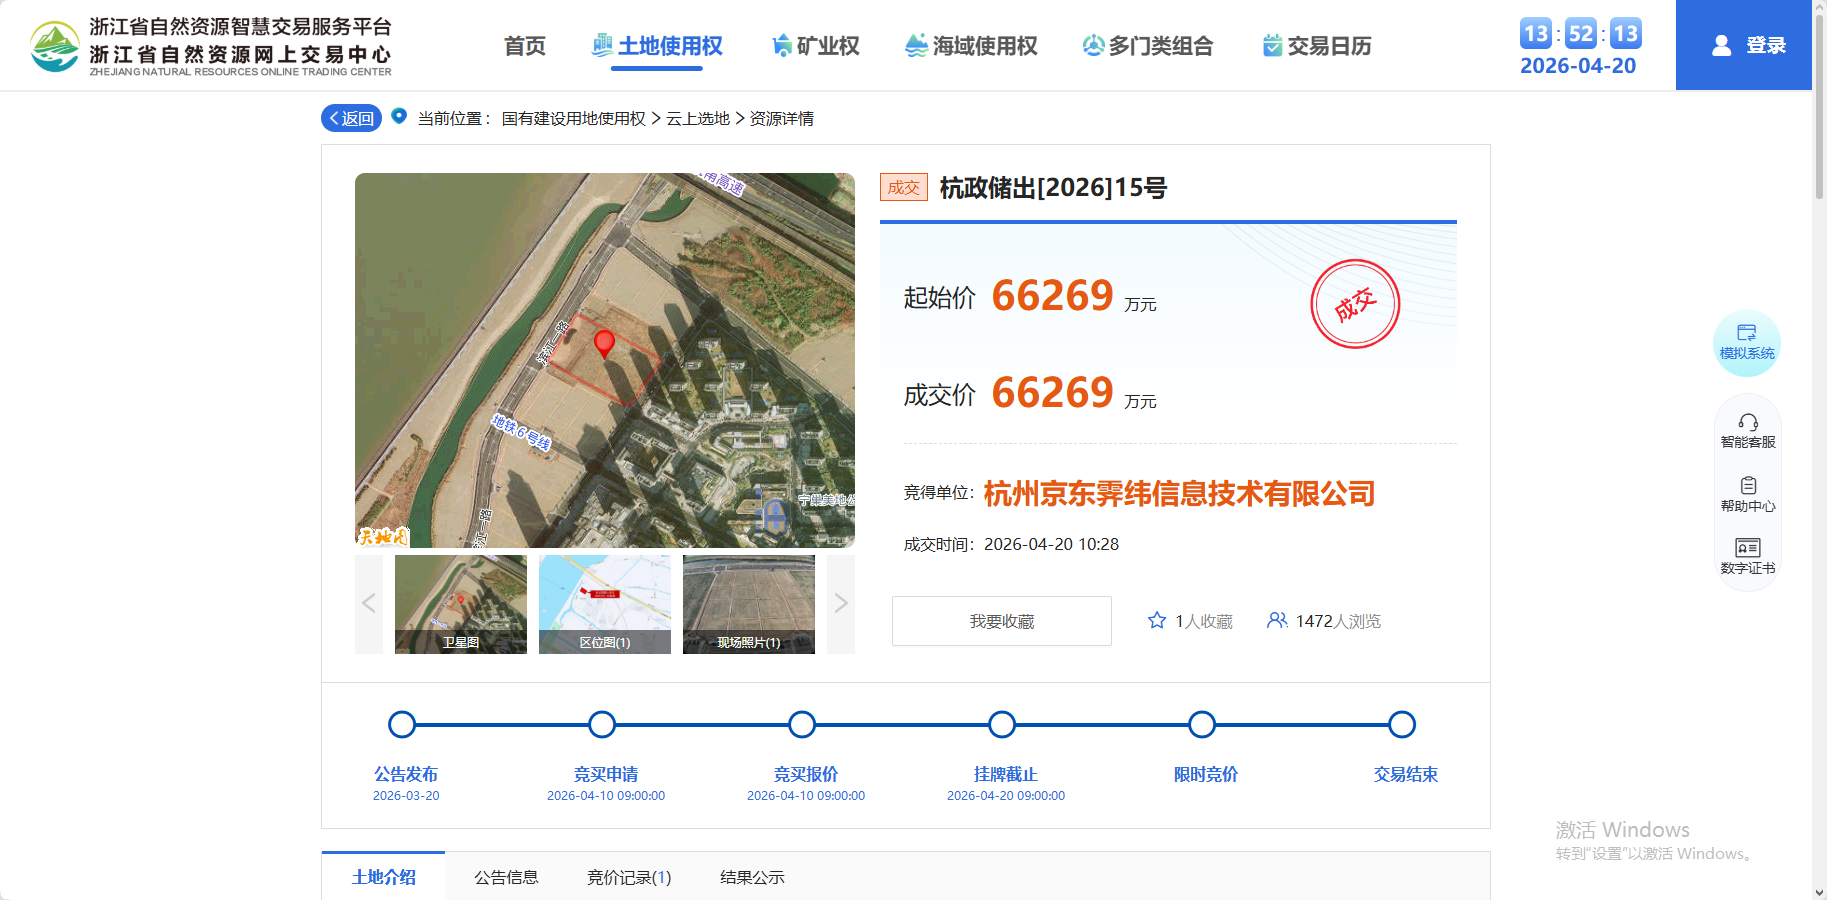Show the next thumbnail with right arrow

point(841,604)
